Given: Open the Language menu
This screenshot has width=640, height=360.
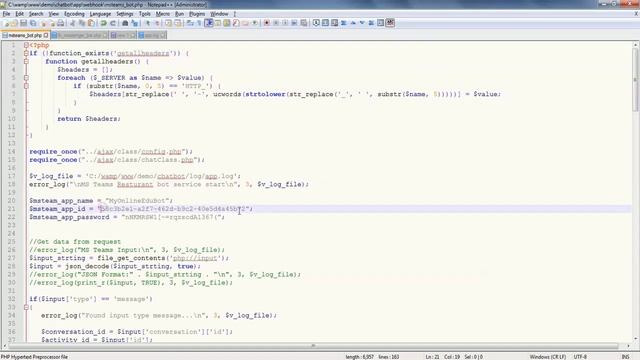Looking at the screenshot, I should [100, 14].
